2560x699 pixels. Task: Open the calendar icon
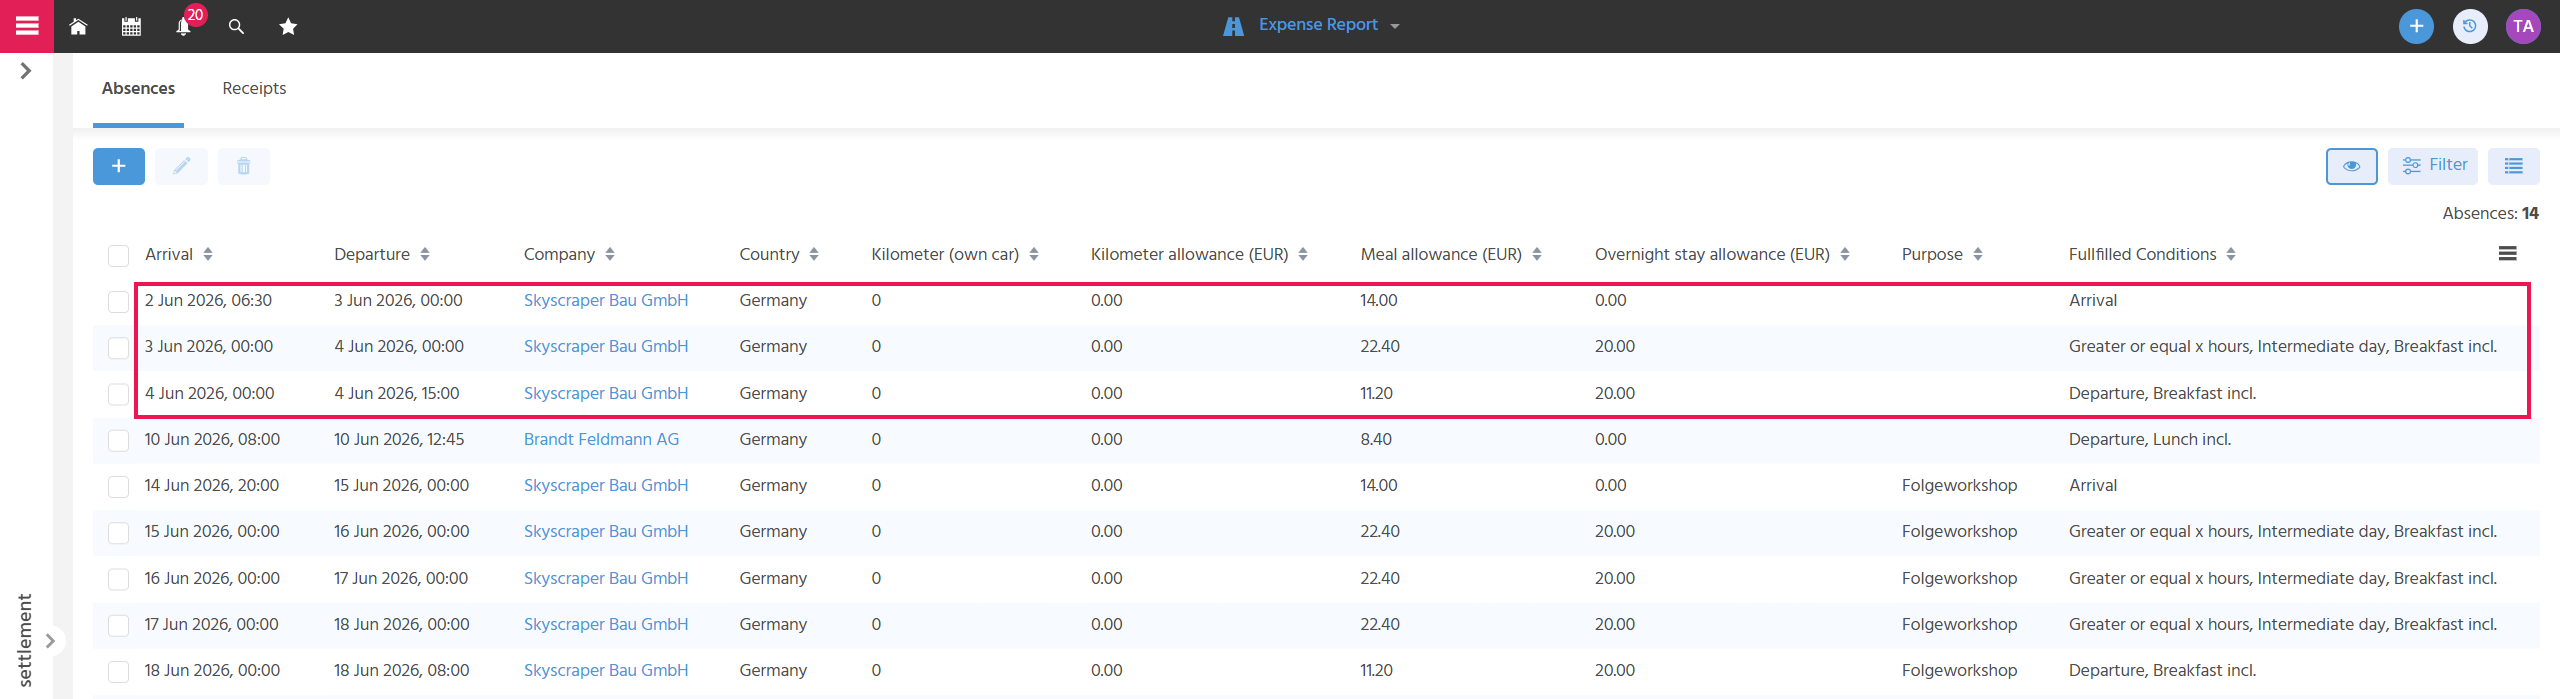[131, 27]
